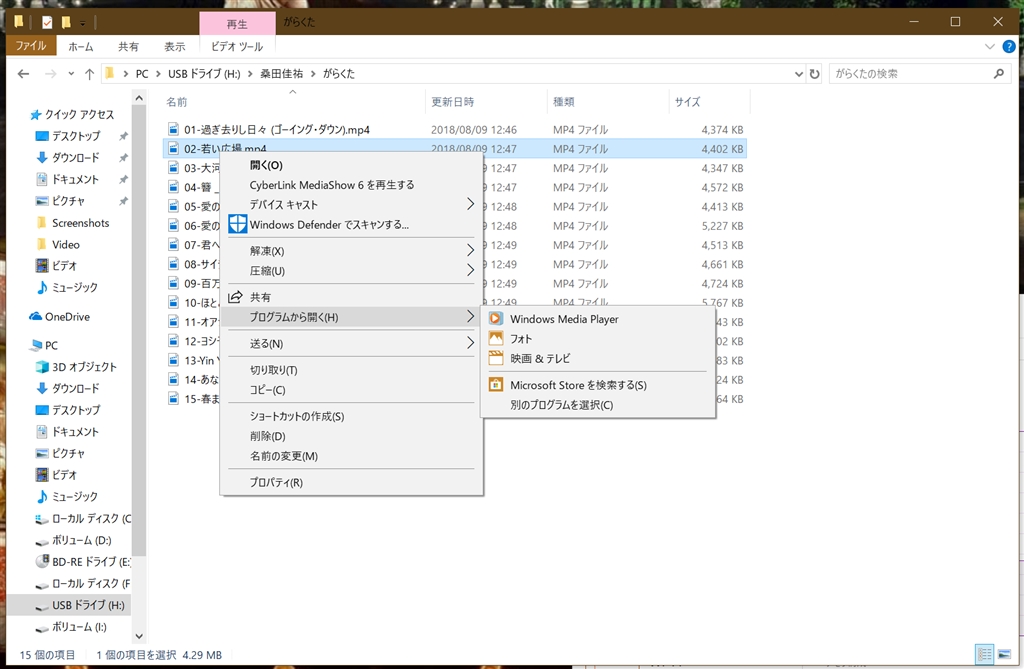
Task: Select プログラムから開く(H) menu entry
Action: (x=351, y=317)
